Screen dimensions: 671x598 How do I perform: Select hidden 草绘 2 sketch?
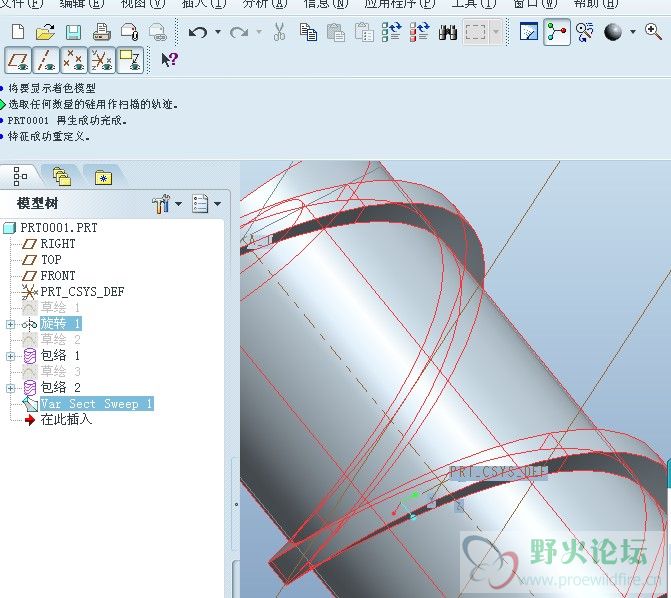60,339
